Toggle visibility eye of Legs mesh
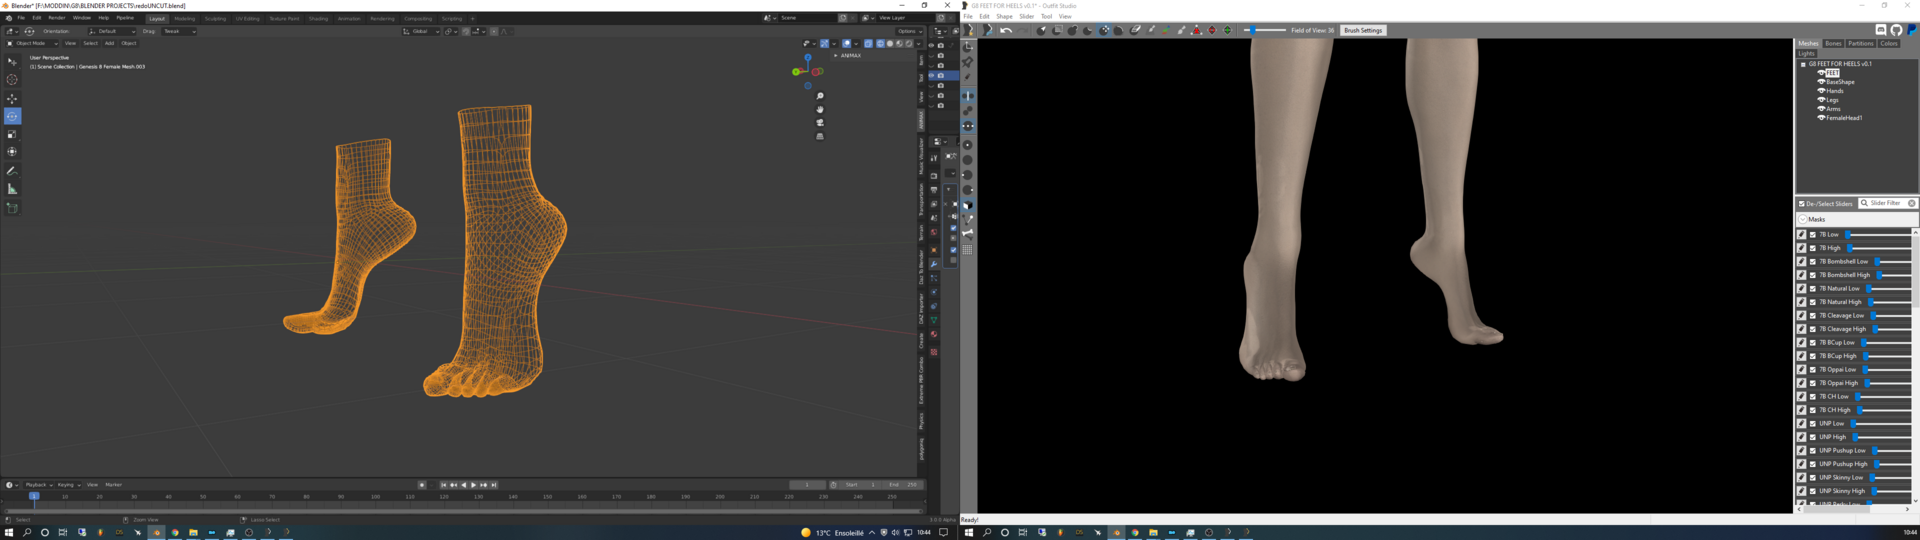The image size is (1920, 540). (x=1821, y=100)
